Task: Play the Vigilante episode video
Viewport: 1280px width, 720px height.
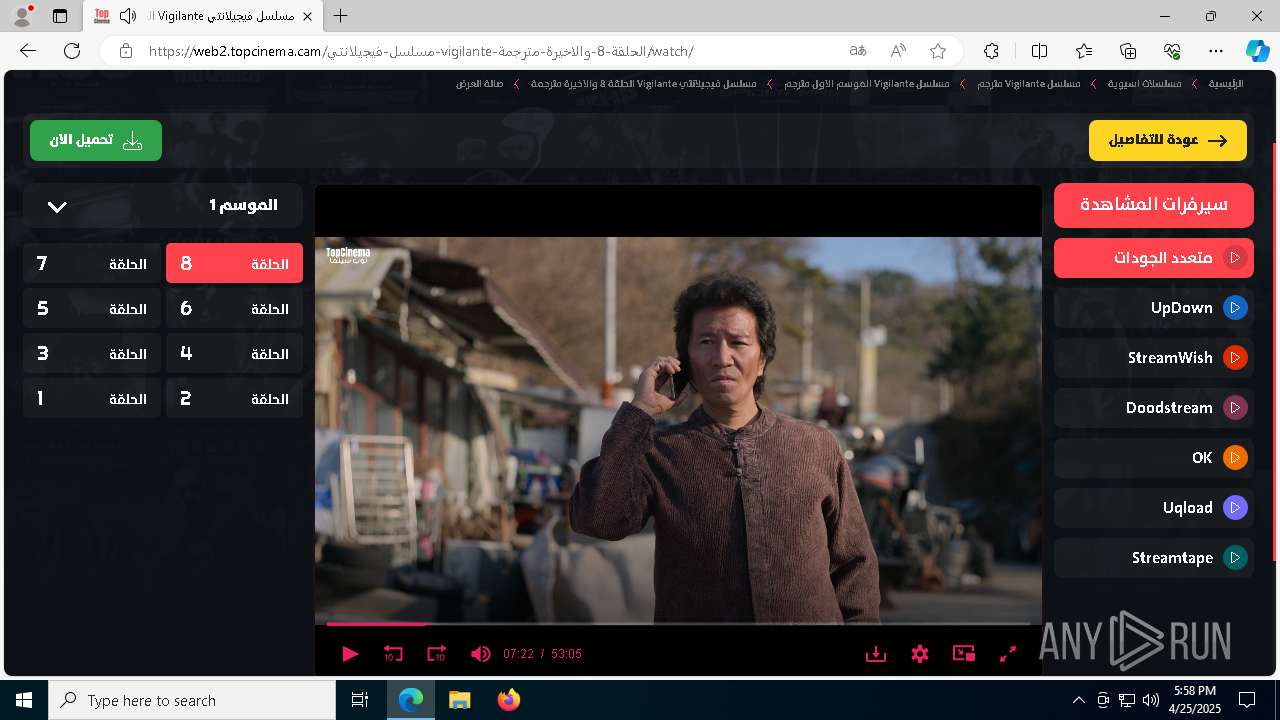Action: pos(350,654)
